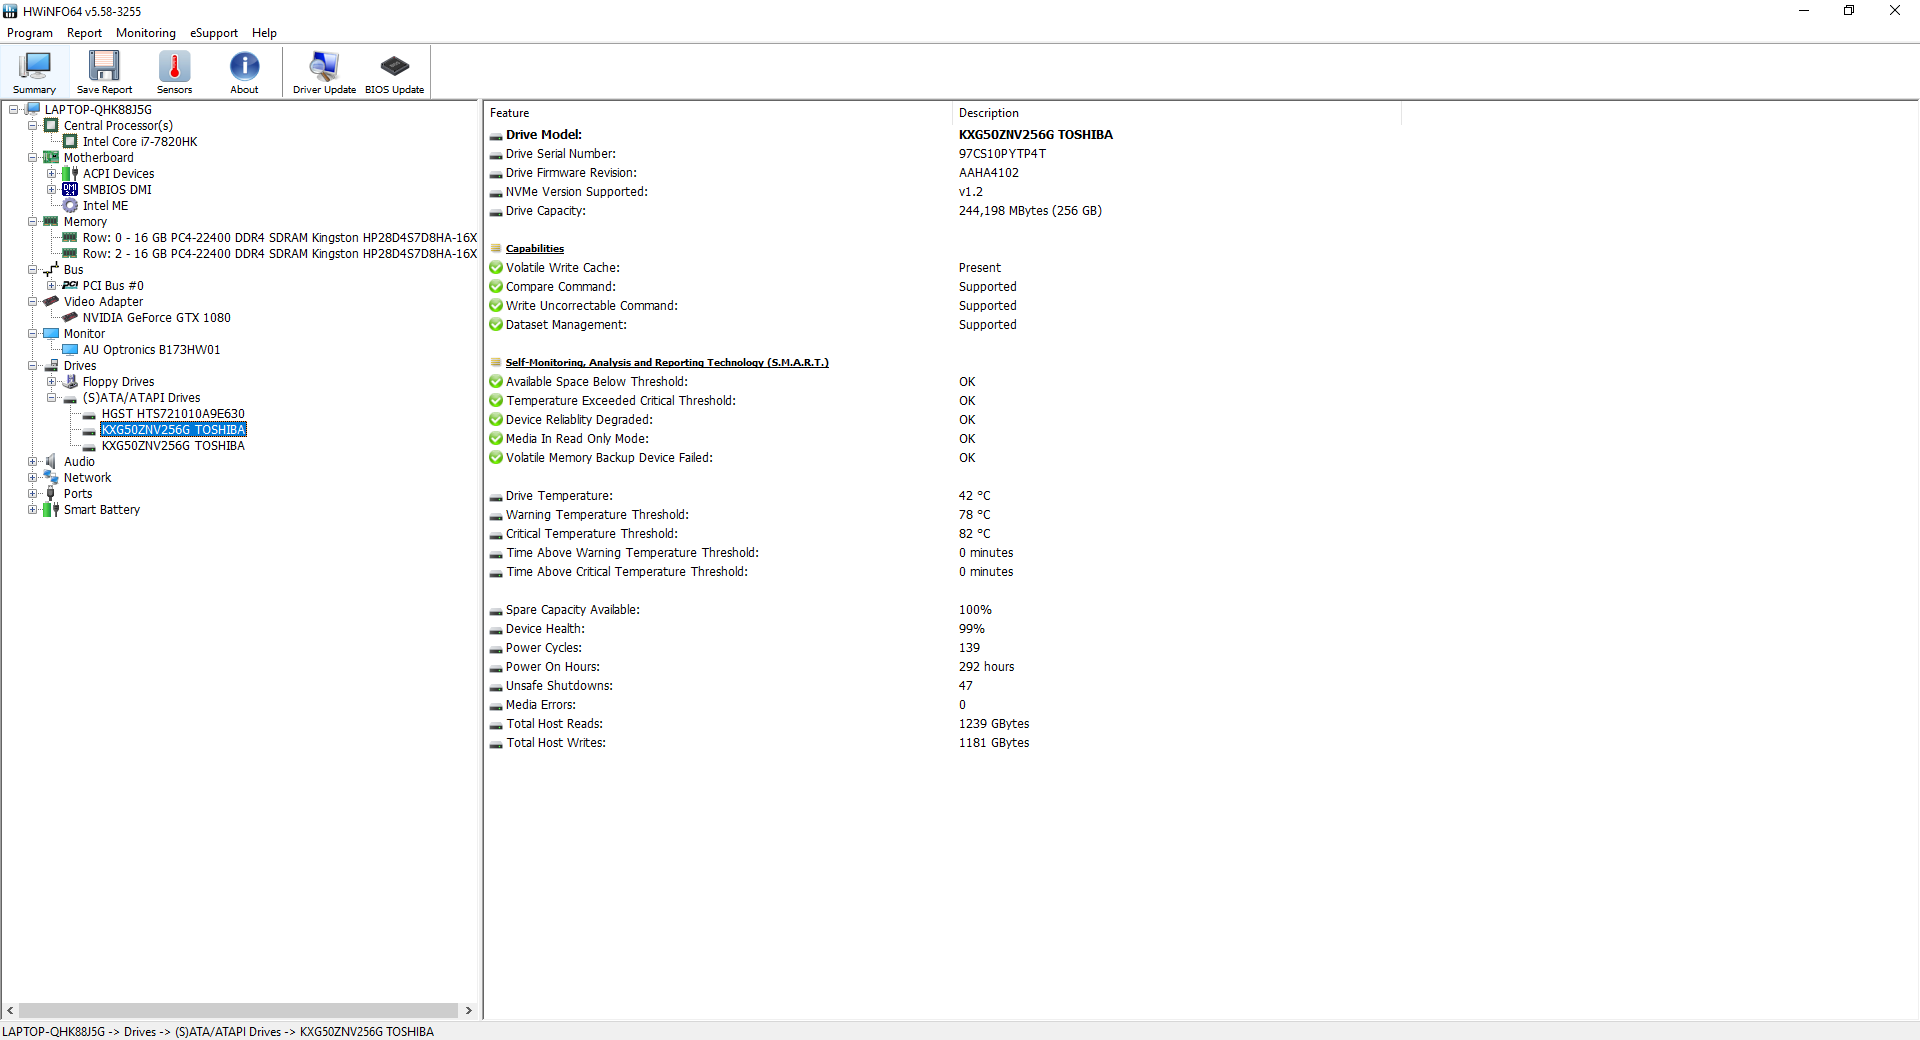The width and height of the screenshot is (1920, 1040).
Task: Select NVIDIA GeForce GTX 1080 item
Action: tap(157, 318)
